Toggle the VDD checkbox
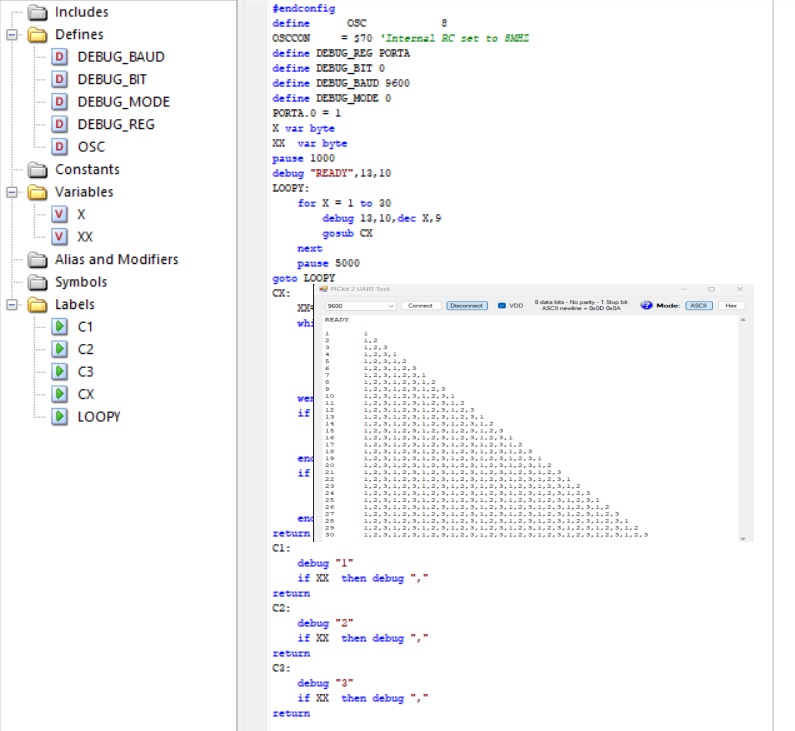 point(502,305)
